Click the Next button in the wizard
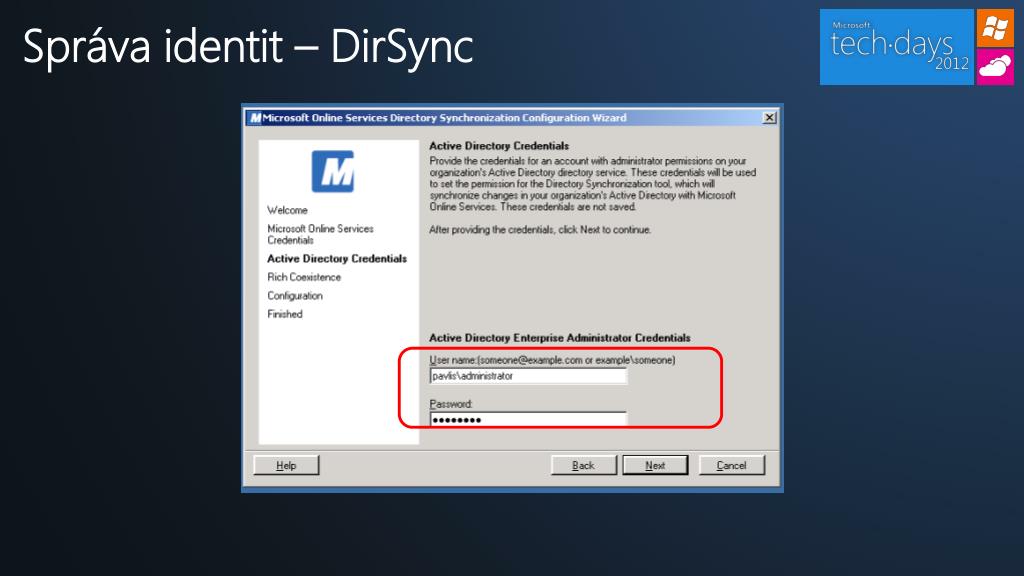1024x576 pixels. [655, 465]
